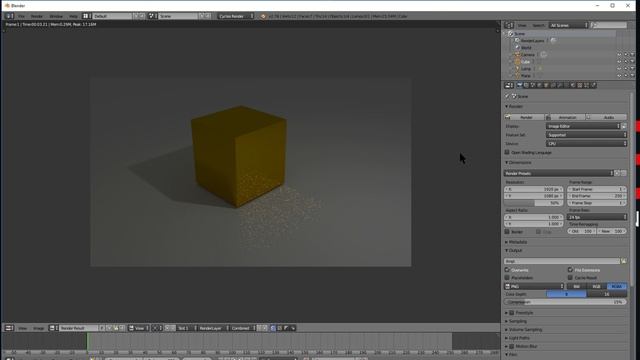Open the Image menu in image editor header
640x360 pixels.
38,328
